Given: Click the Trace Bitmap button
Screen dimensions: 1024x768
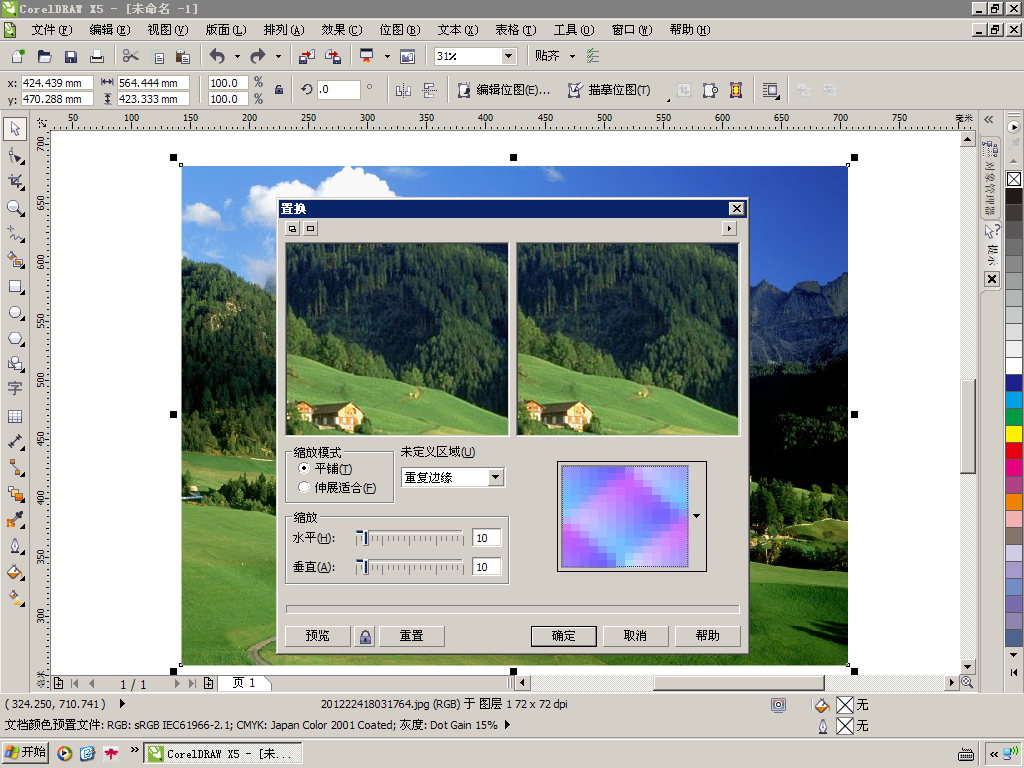Looking at the screenshot, I should click(609, 90).
